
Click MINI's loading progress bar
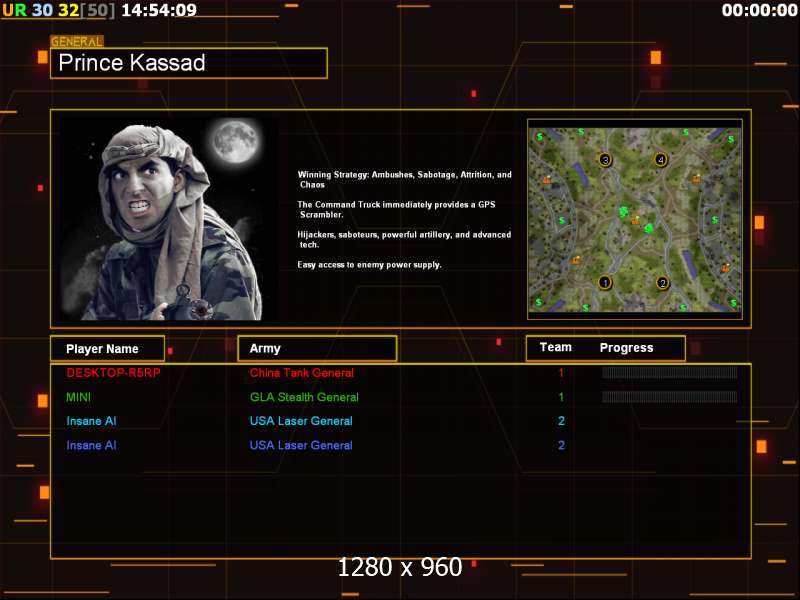click(669, 396)
